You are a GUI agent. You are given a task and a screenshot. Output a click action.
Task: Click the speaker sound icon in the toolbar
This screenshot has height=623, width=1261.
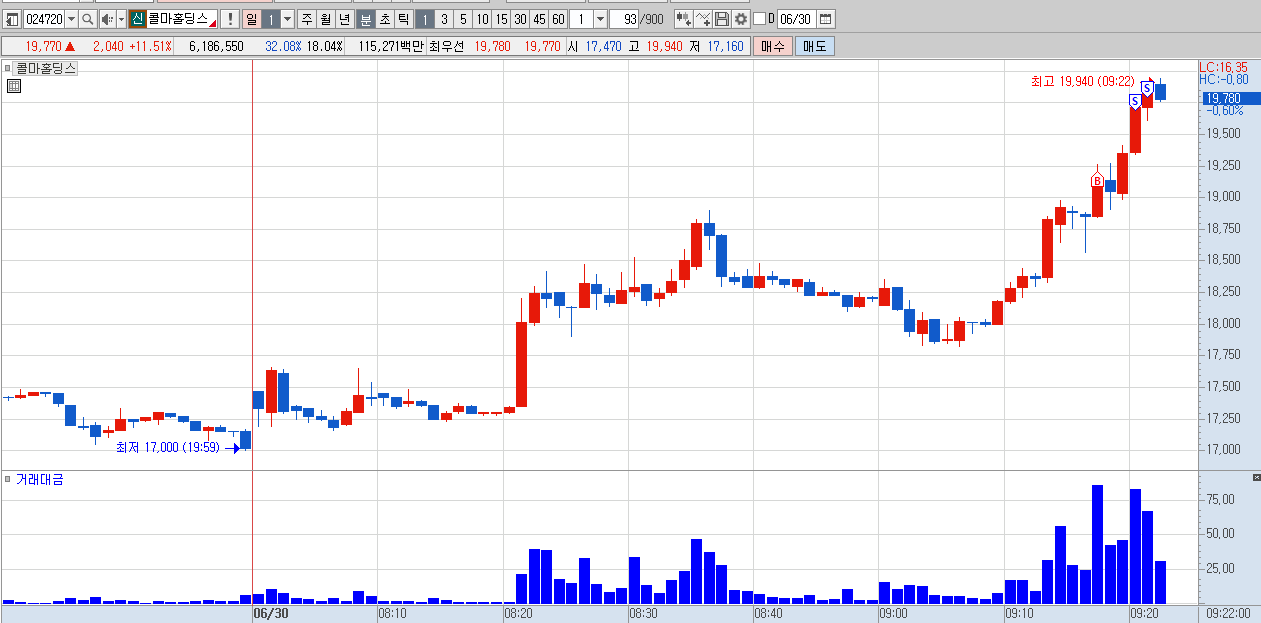[x=107, y=19]
